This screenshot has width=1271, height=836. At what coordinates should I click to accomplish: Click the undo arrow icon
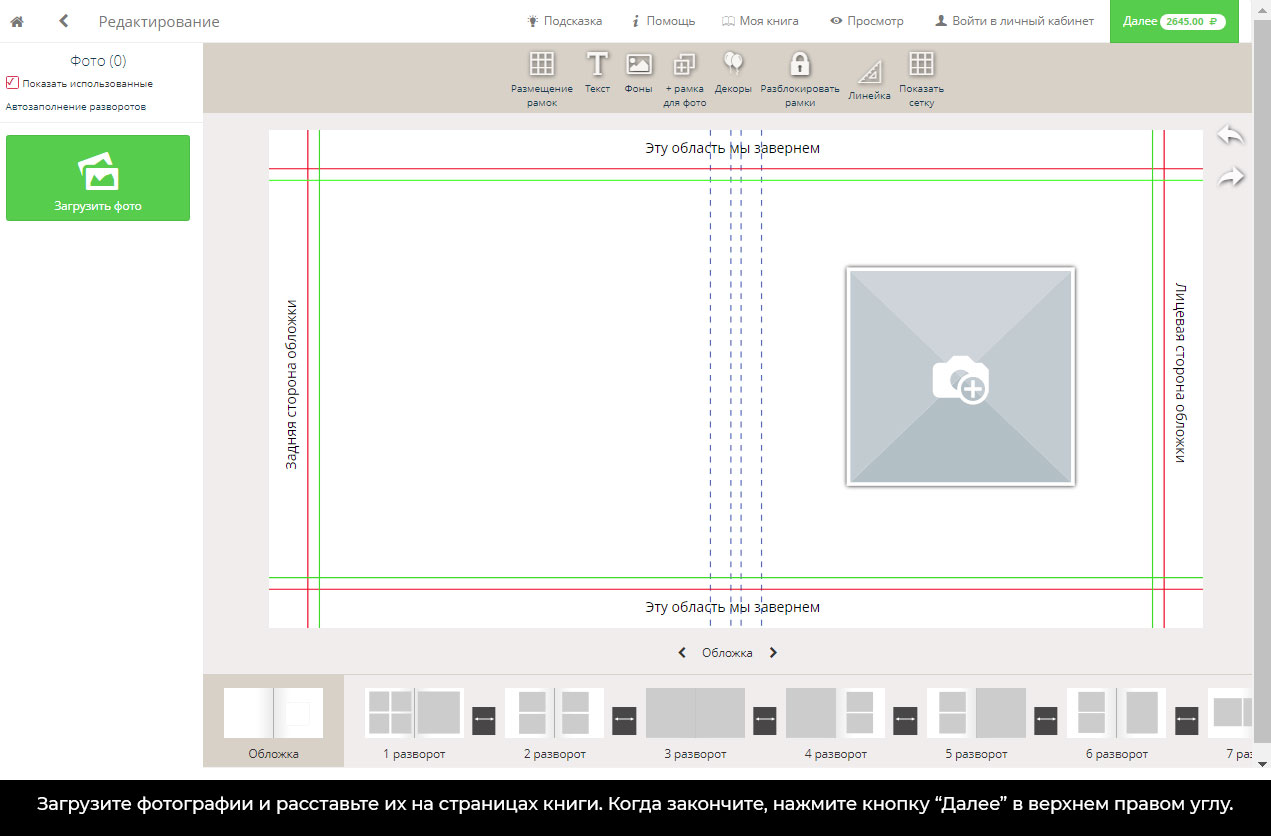[x=1230, y=136]
